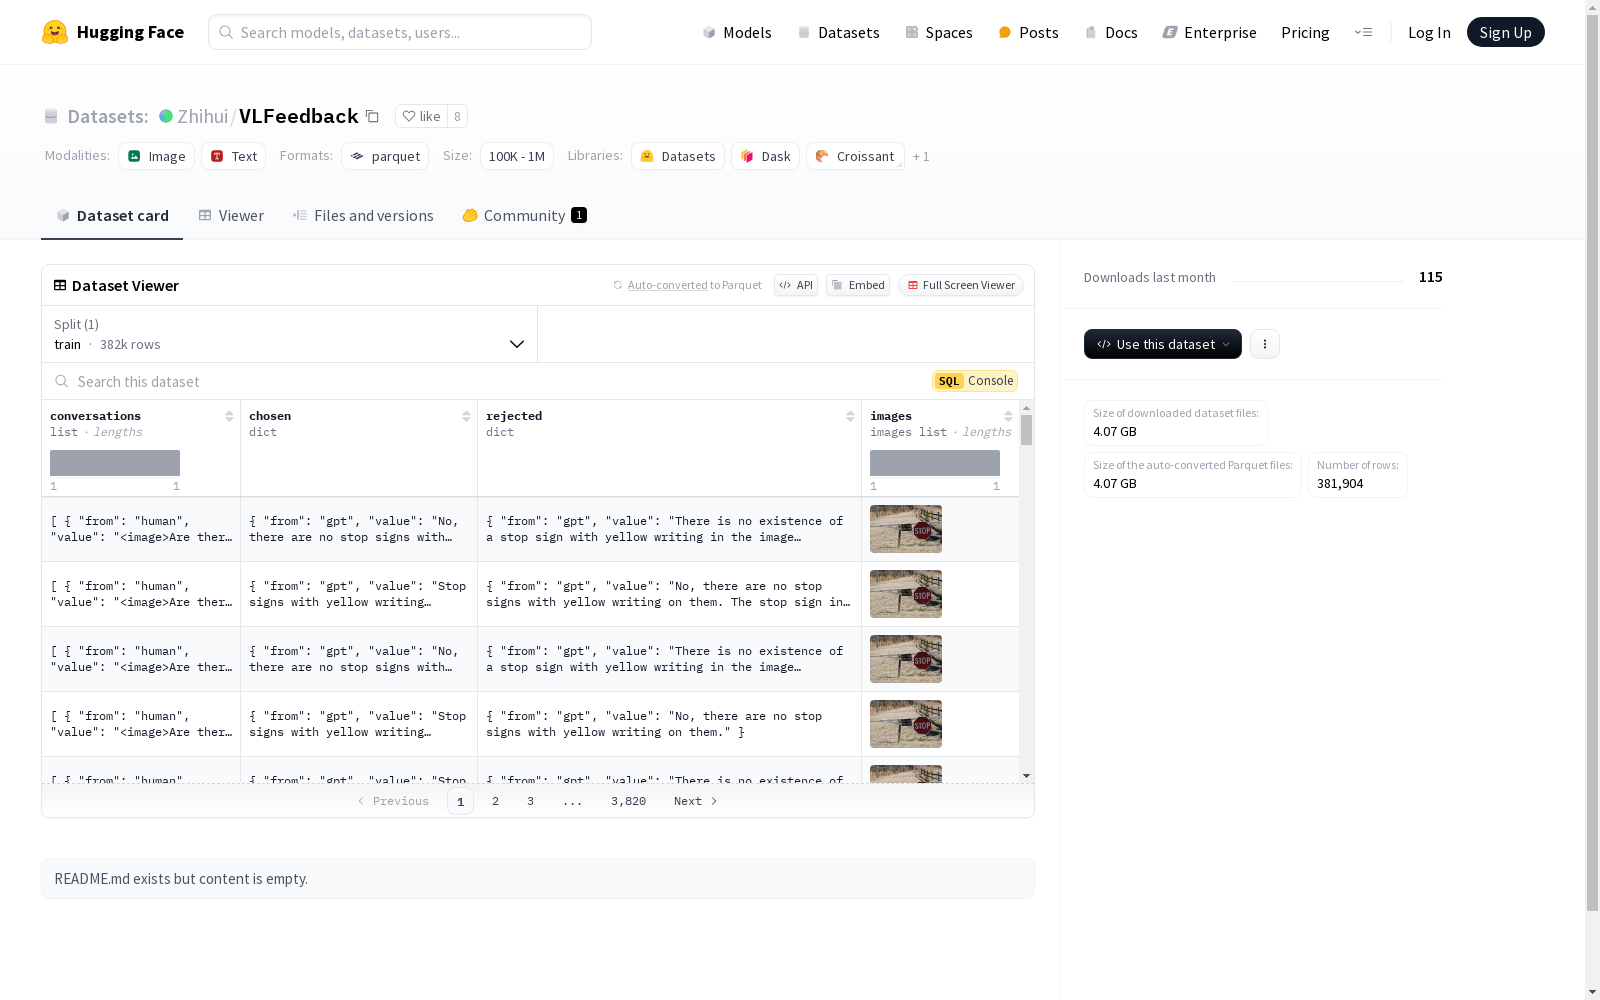1600x1000 pixels.
Task: Click the Auto-converted link
Action: pos(667,285)
